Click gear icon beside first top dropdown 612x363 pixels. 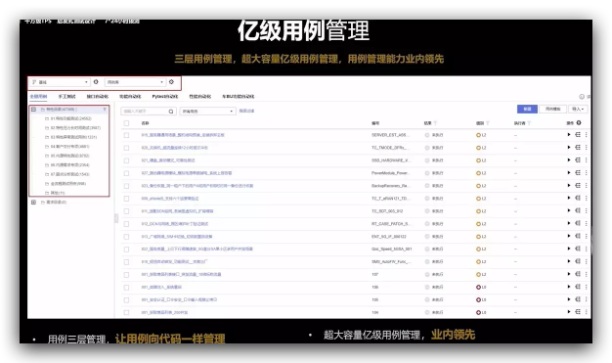96,82
